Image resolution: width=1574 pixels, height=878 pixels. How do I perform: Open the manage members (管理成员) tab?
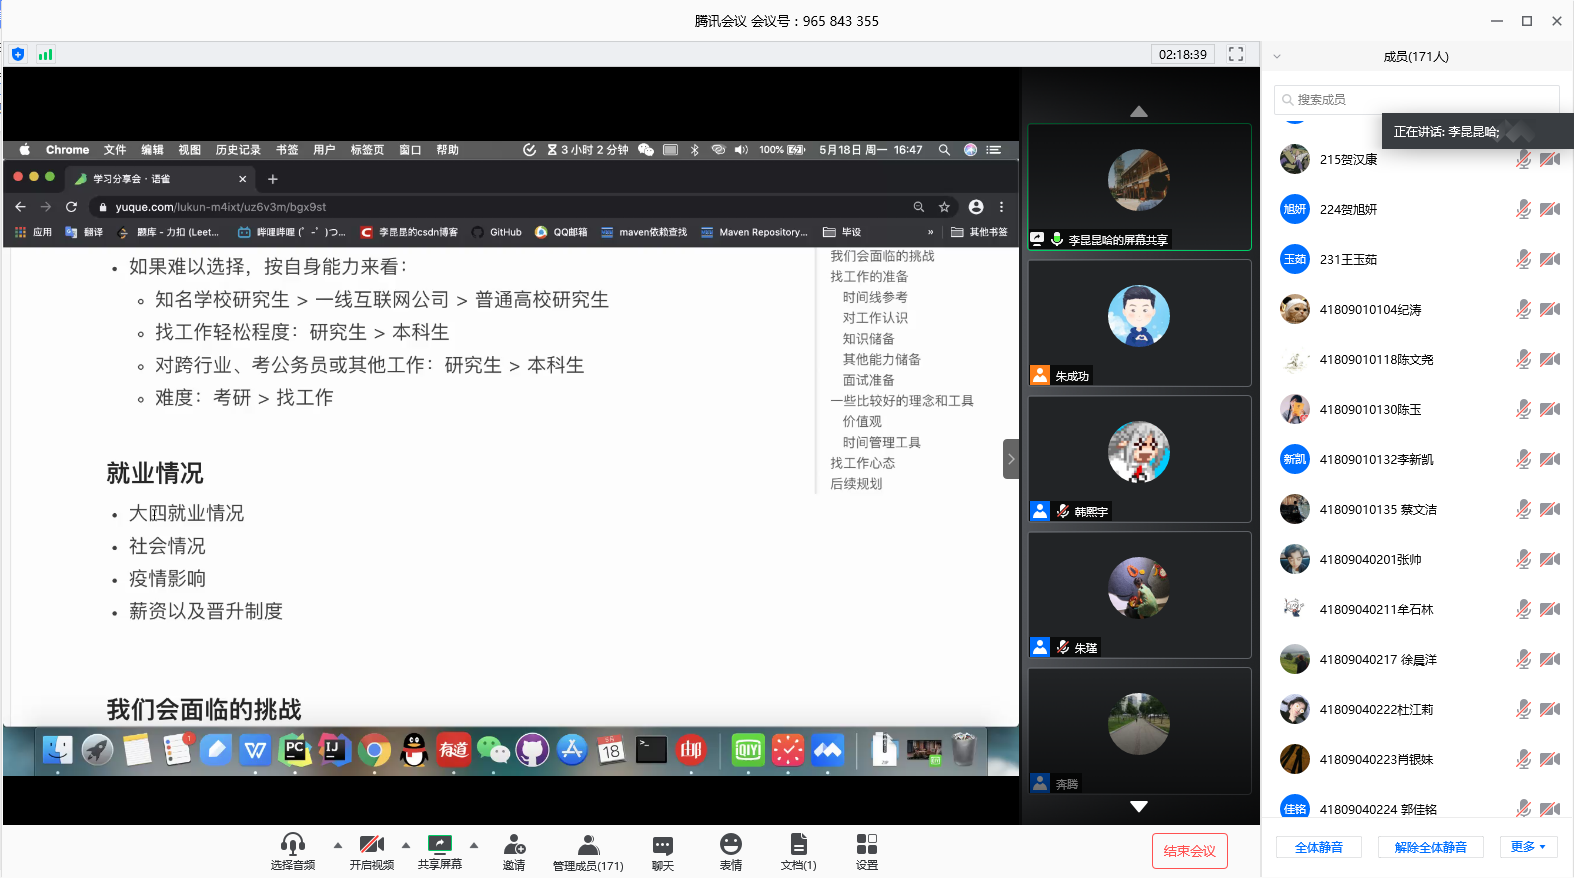click(x=588, y=844)
